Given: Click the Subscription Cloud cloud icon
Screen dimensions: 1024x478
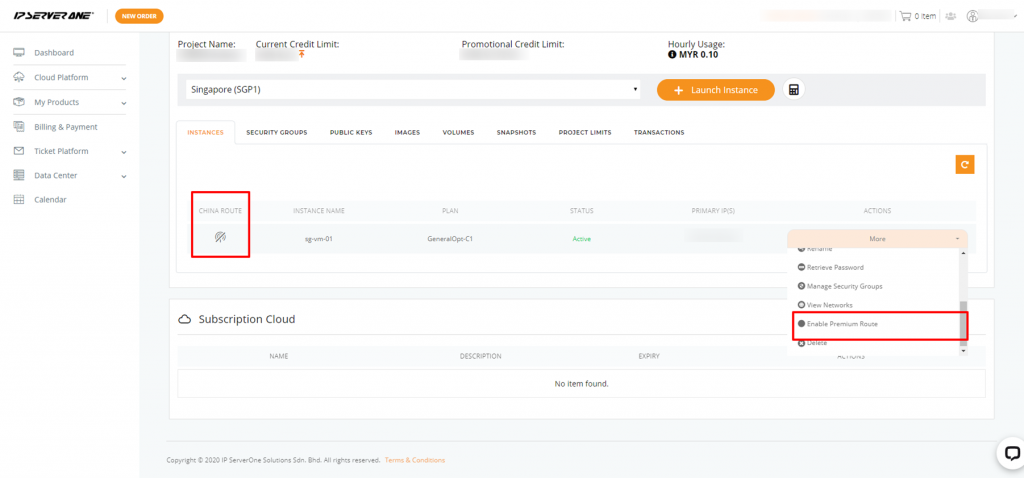Looking at the screenshot, I should pyautogui.click(x=185, y=319).
